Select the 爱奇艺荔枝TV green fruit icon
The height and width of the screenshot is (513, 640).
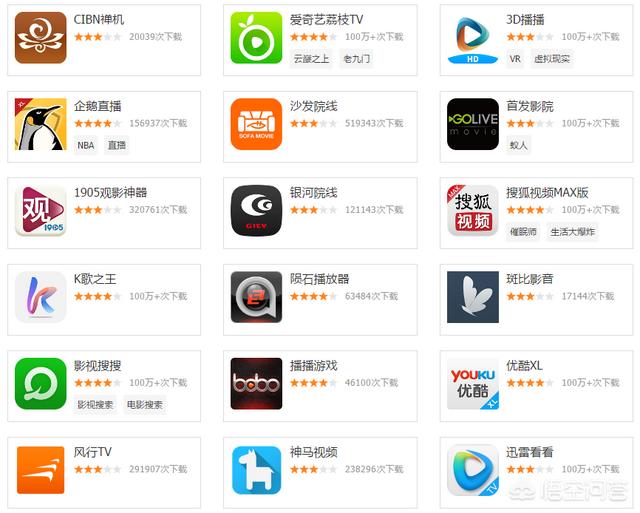click(x=256, y=38)
